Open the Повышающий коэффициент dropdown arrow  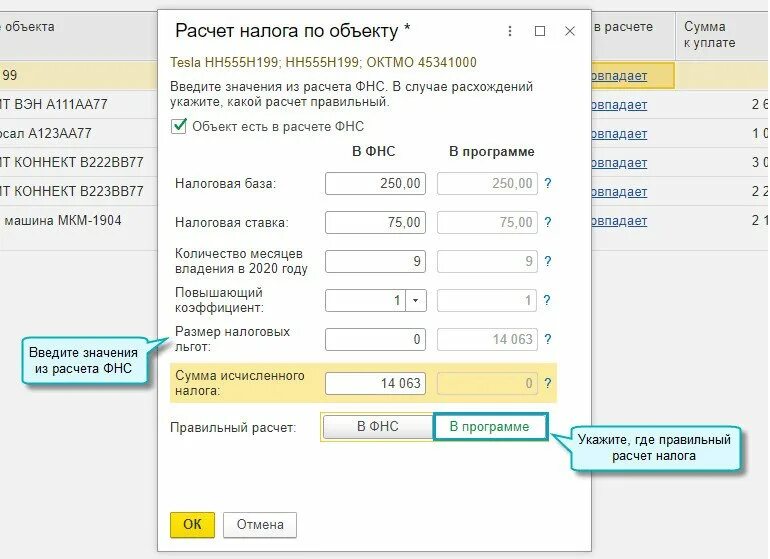[x=415, y=300]
